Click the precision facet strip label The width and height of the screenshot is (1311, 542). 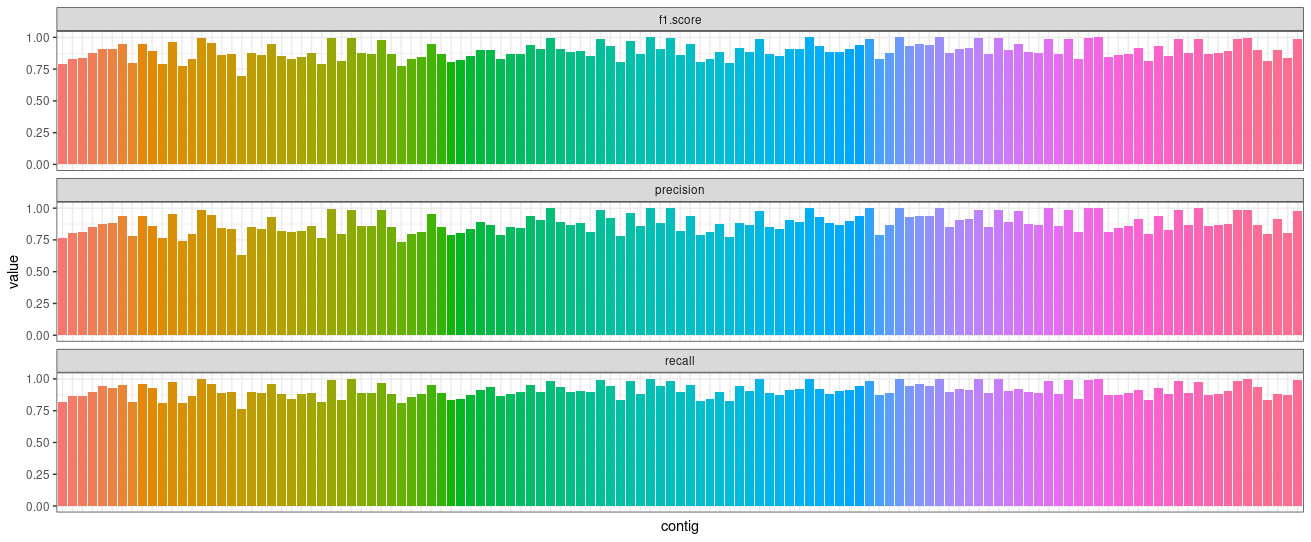click(x=679, y=190)
